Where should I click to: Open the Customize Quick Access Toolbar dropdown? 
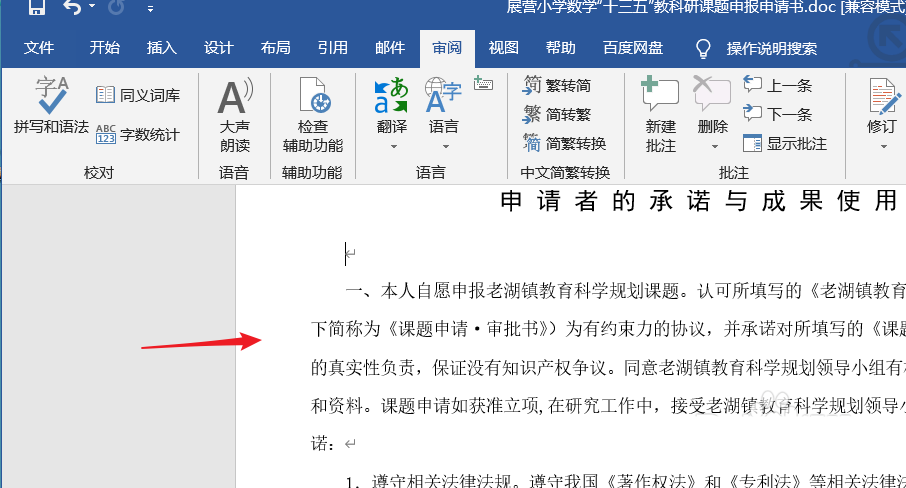click(x=150, y=8)
